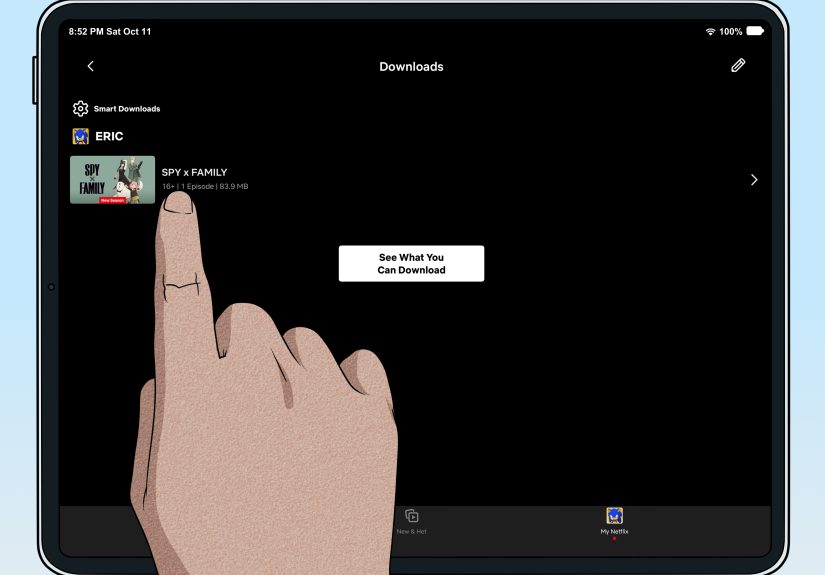Viewport: 825px width, 575px height.
Task: Tap the SPY x FAMILY title
Action: point(194,173)
